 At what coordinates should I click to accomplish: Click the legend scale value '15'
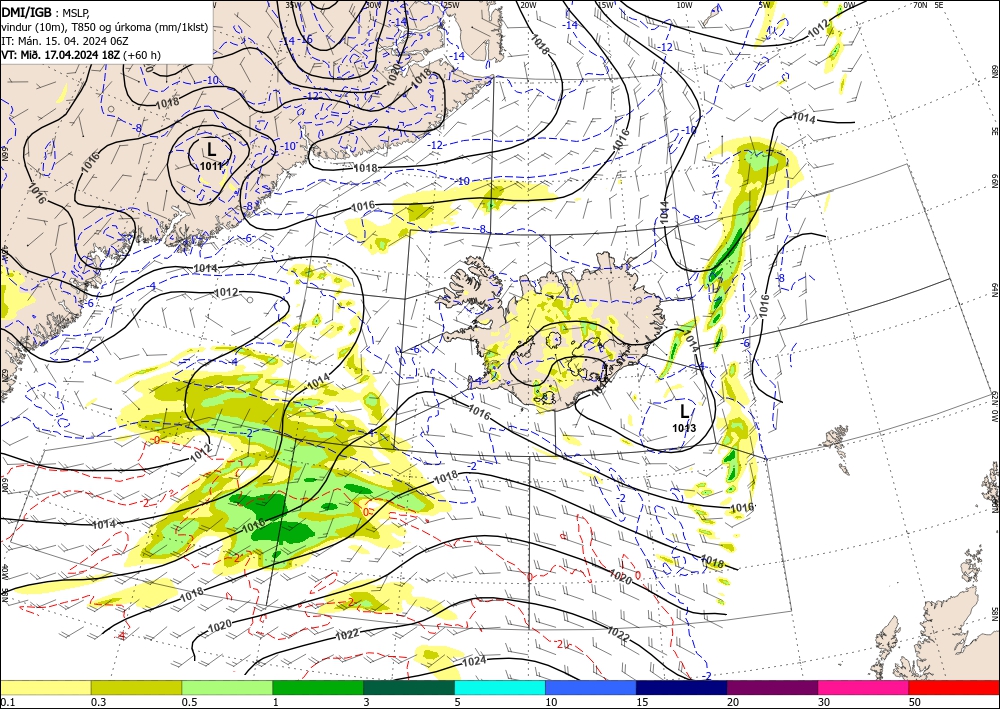tap(642, 702)
